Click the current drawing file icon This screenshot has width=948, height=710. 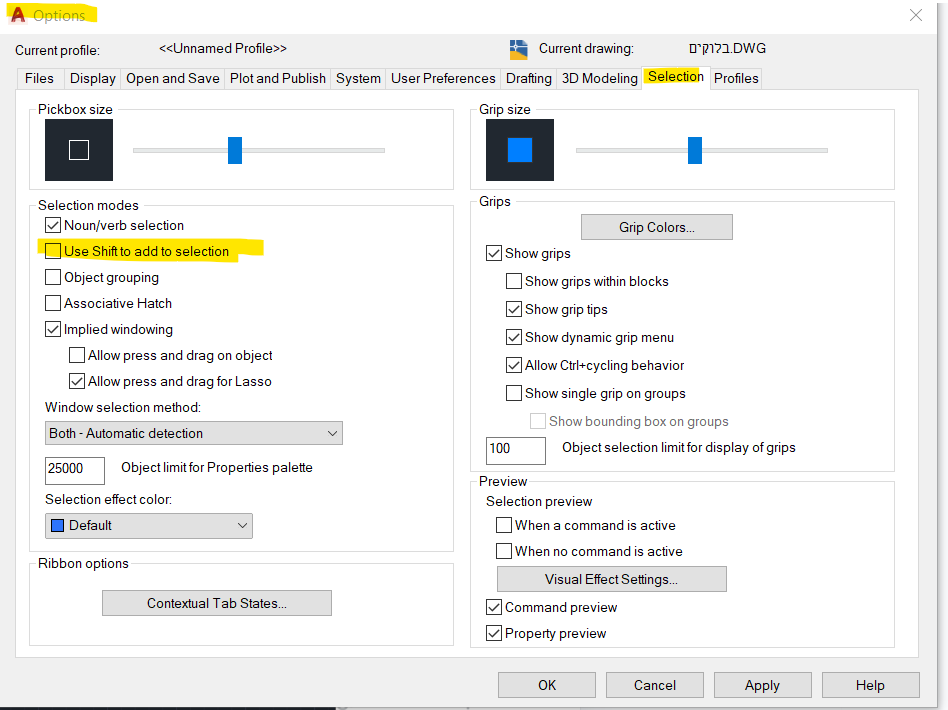coord(518,49)
